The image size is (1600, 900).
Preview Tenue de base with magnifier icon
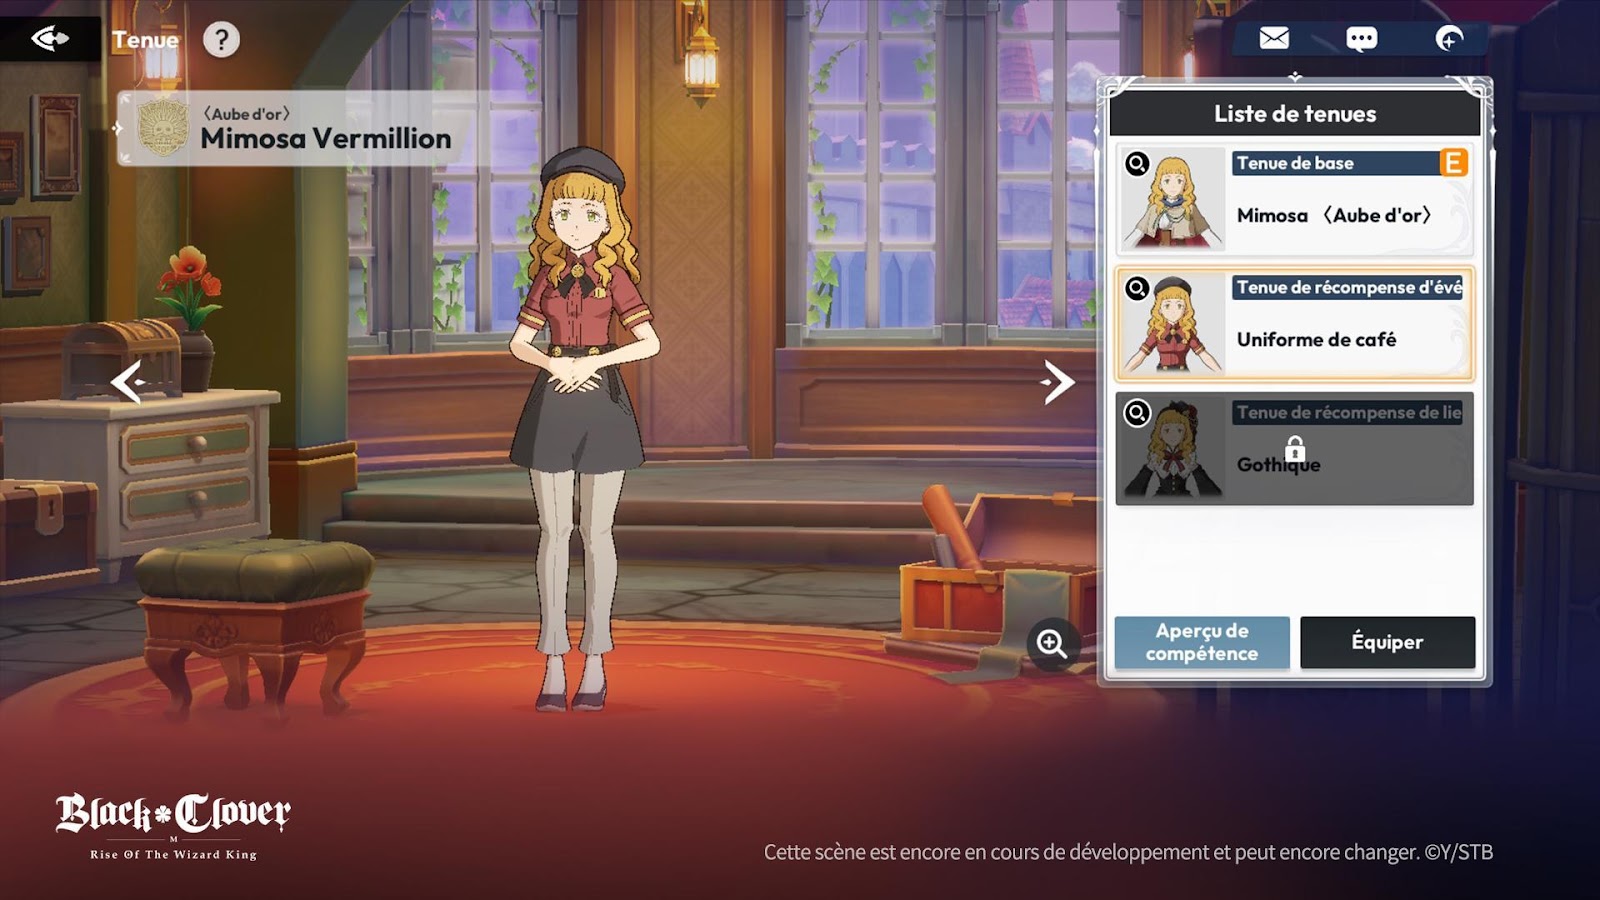1137,163
